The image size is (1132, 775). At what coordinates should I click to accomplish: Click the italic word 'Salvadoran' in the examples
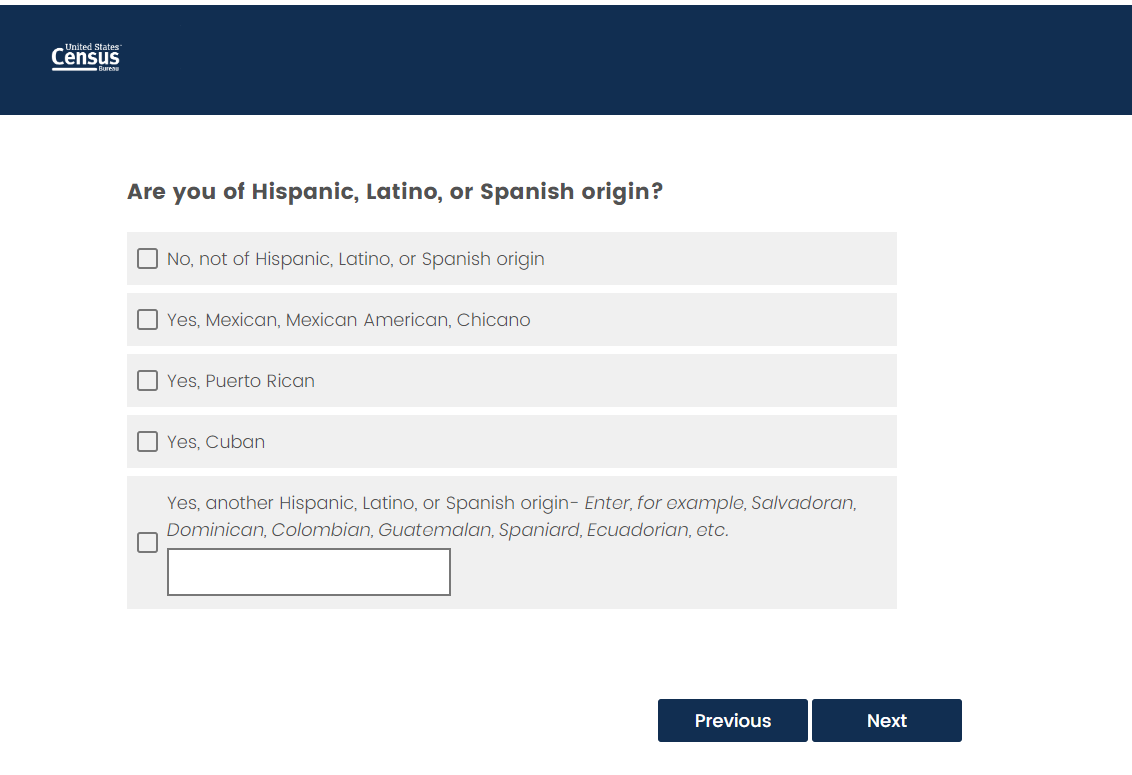(x=803, y=503)
